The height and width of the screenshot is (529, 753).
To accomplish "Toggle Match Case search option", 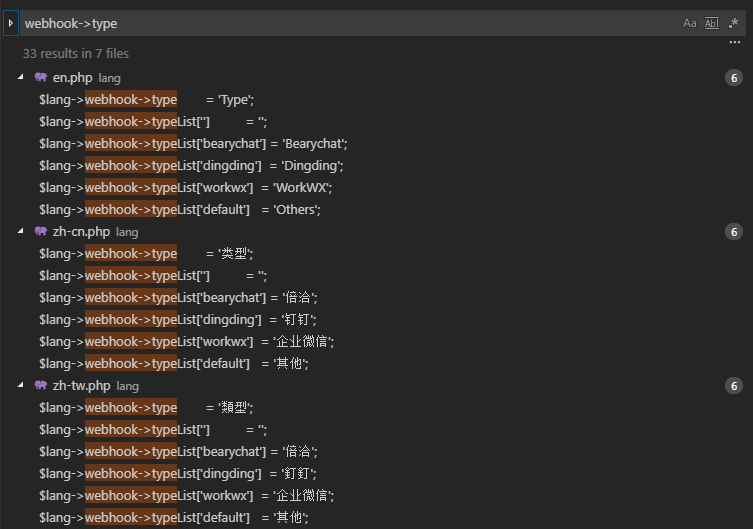I will pyautogui.click(x=690, y=23).
